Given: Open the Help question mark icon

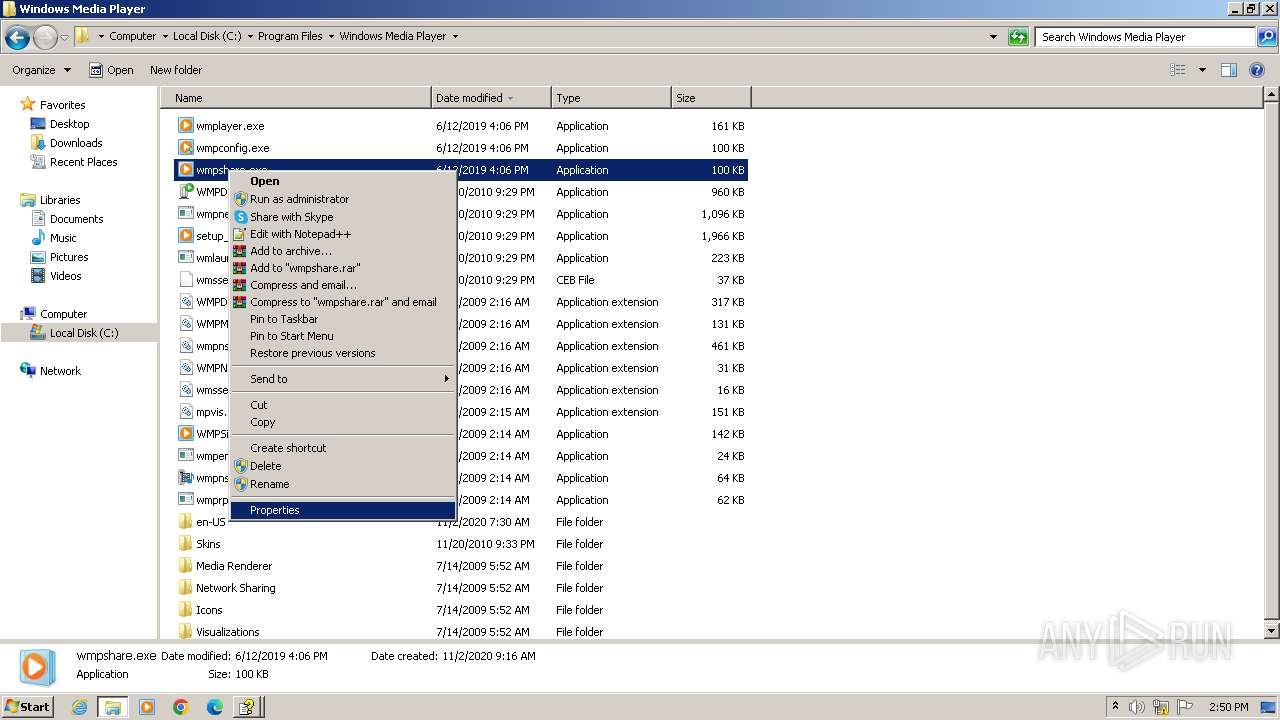Looking at the screenshot, I should click(1257, 70).
